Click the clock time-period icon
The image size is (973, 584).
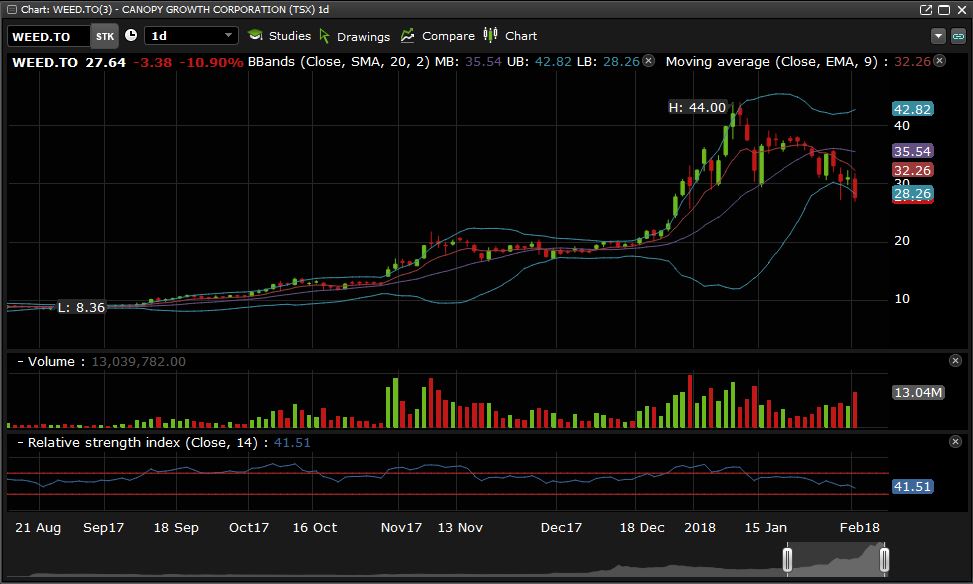(131, 35)
